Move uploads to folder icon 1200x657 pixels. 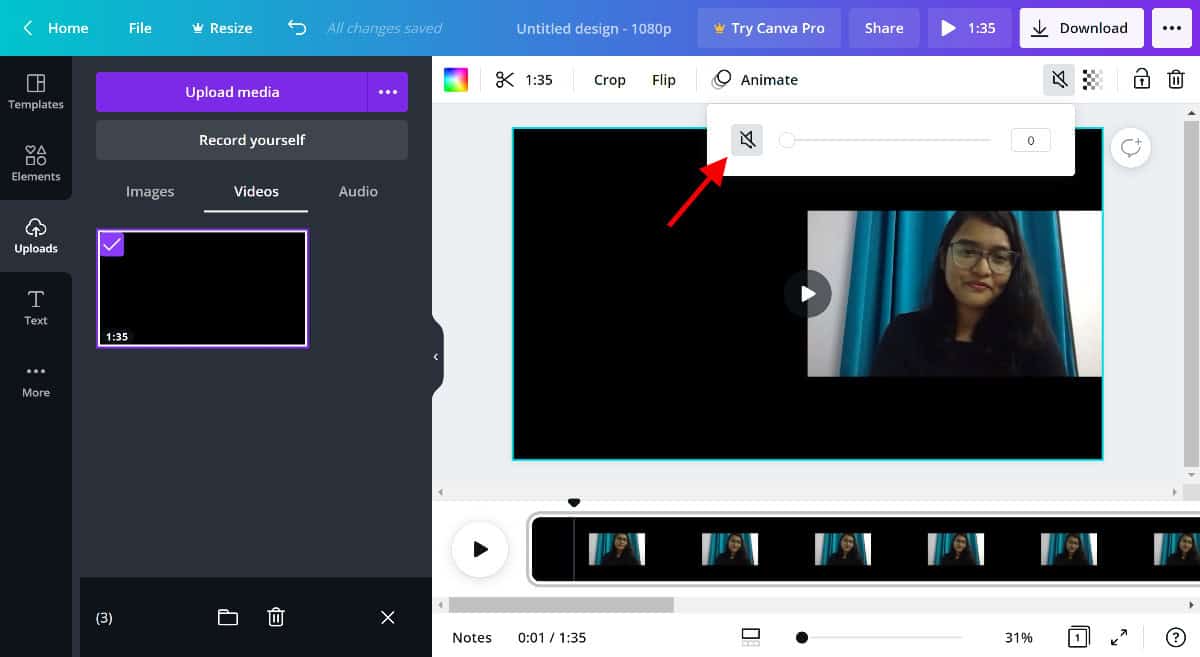pos(228,617)
